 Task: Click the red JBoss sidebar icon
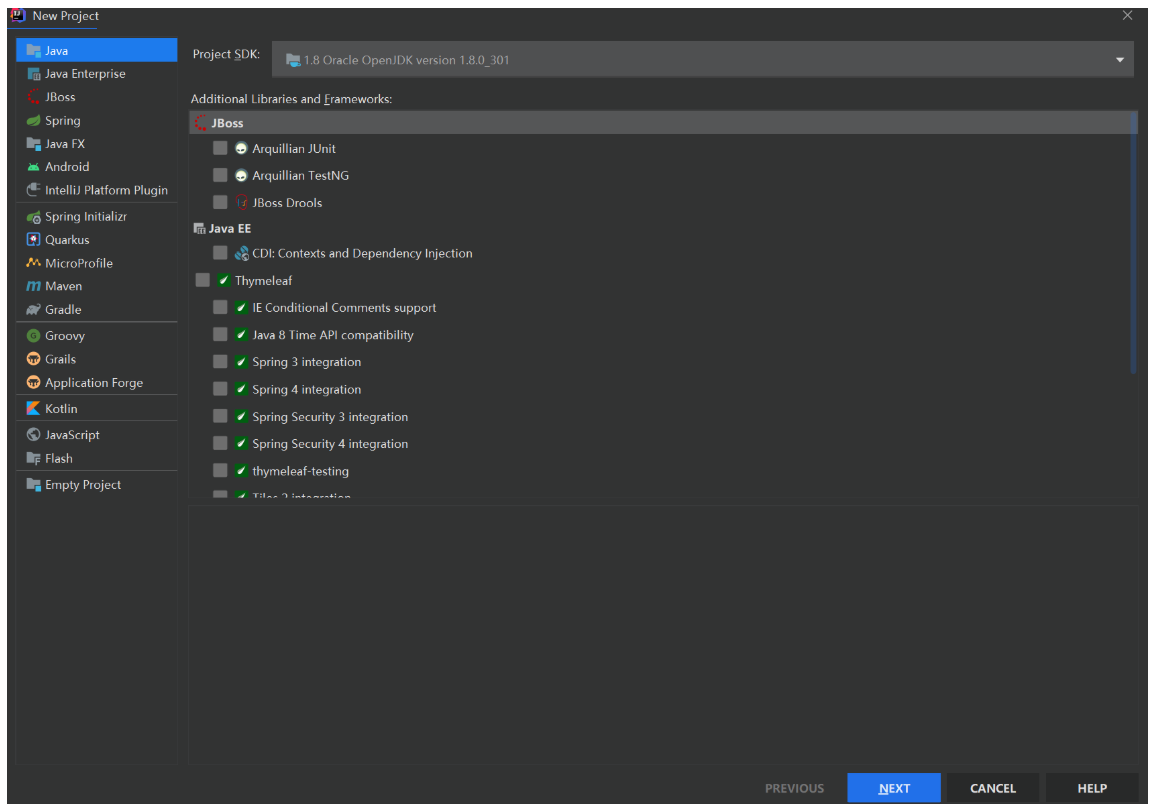pyautogui.click(x=33, y=97)
